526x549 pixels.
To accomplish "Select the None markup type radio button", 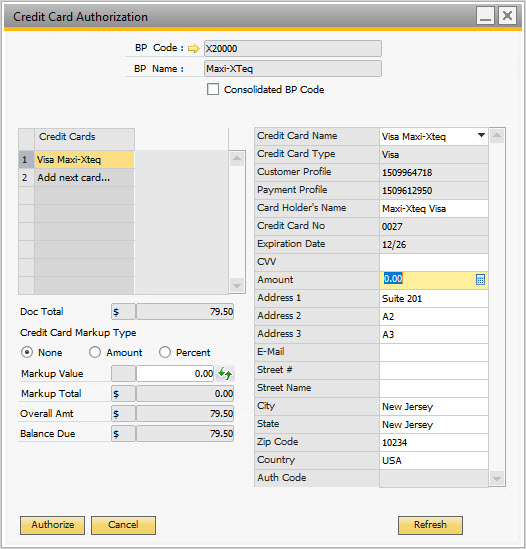I will coord(27,352).
